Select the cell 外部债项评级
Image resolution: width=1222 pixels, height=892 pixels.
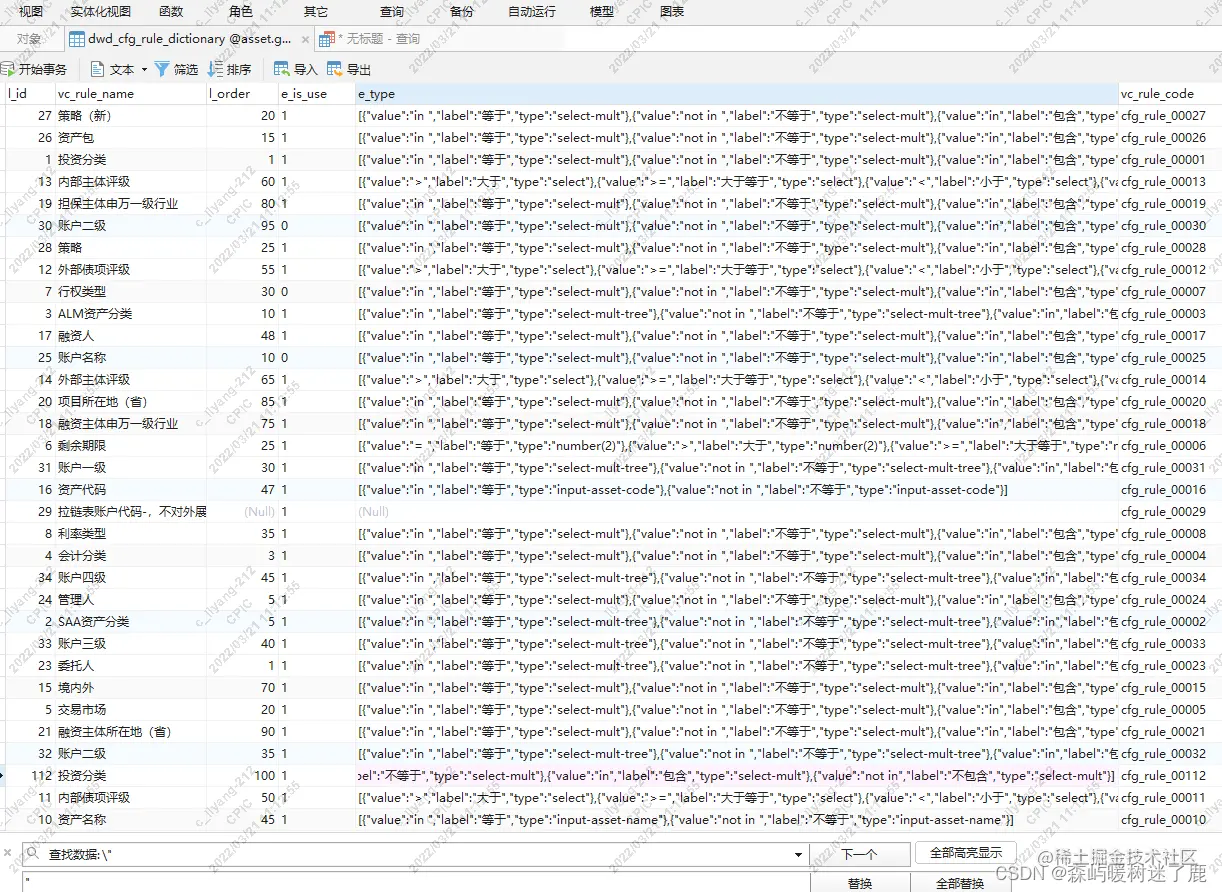pyautogui.click(x=130, y=270)
